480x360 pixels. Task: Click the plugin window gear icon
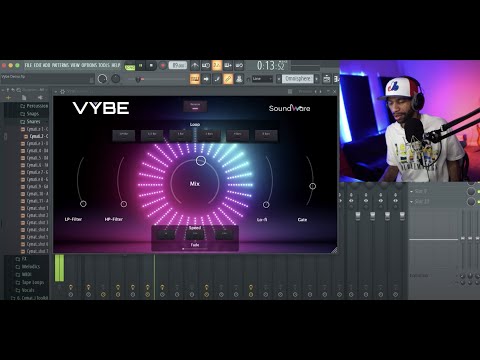pos(62,91)
